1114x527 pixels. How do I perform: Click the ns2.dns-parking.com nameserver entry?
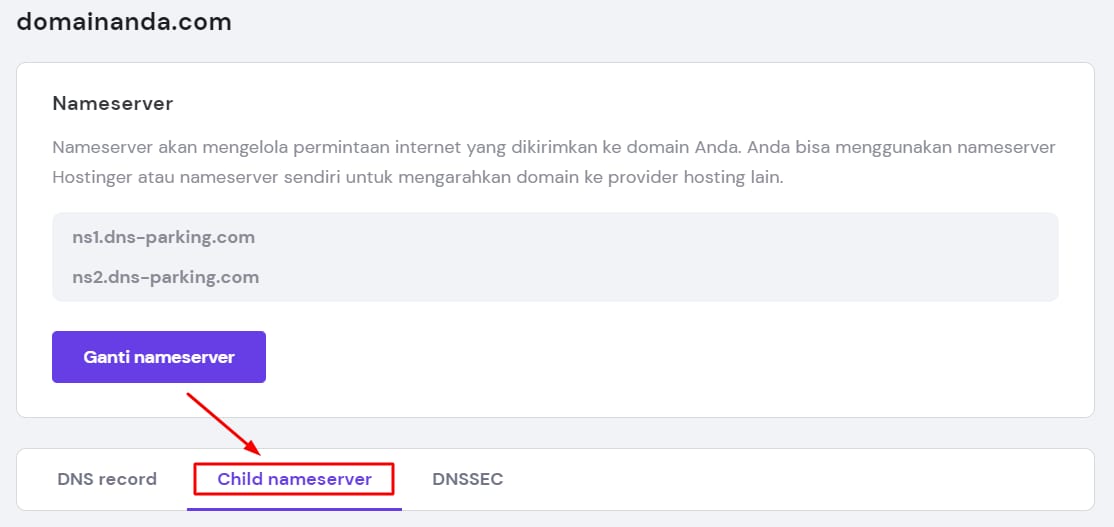click(165, 277)
